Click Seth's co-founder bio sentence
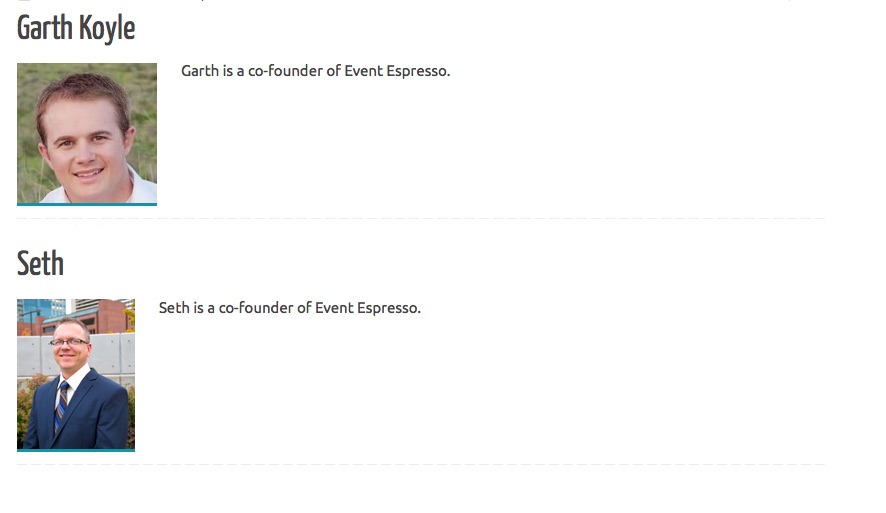 pos(289,308)
